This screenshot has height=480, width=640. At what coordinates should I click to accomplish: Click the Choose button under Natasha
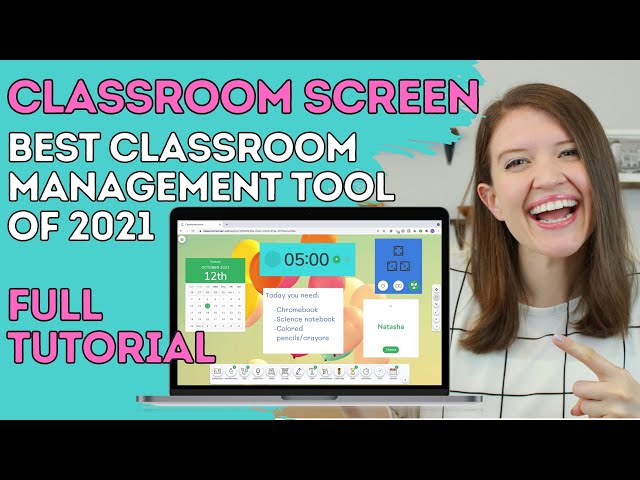391,350
